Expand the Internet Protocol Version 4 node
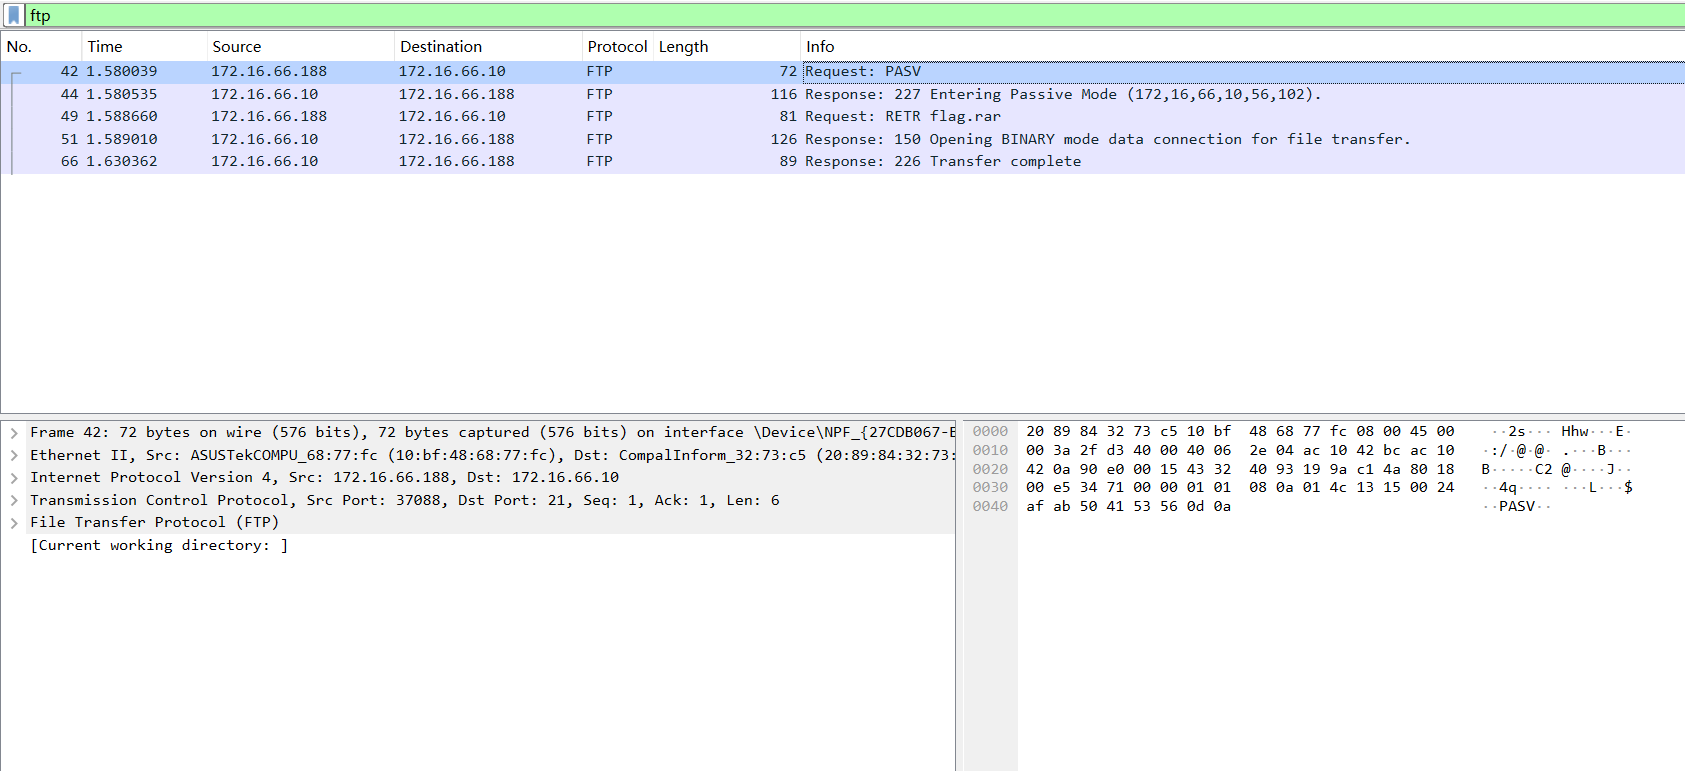1685x771 pixels. pyautogui.click(x=14, y=478)
